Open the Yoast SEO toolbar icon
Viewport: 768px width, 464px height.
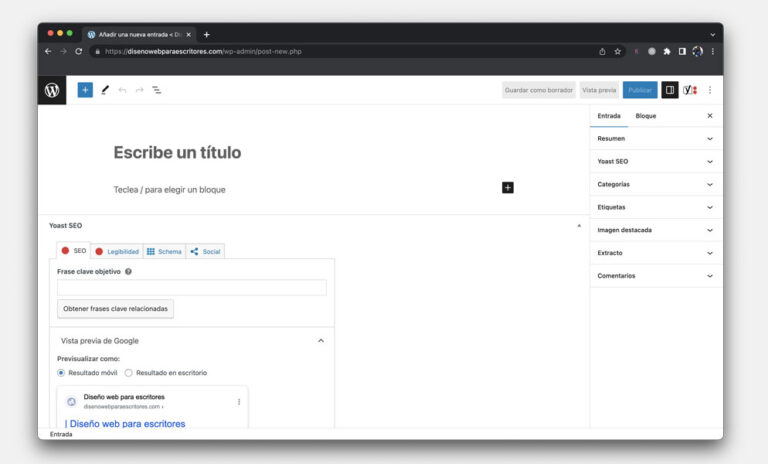click(690, 90)
